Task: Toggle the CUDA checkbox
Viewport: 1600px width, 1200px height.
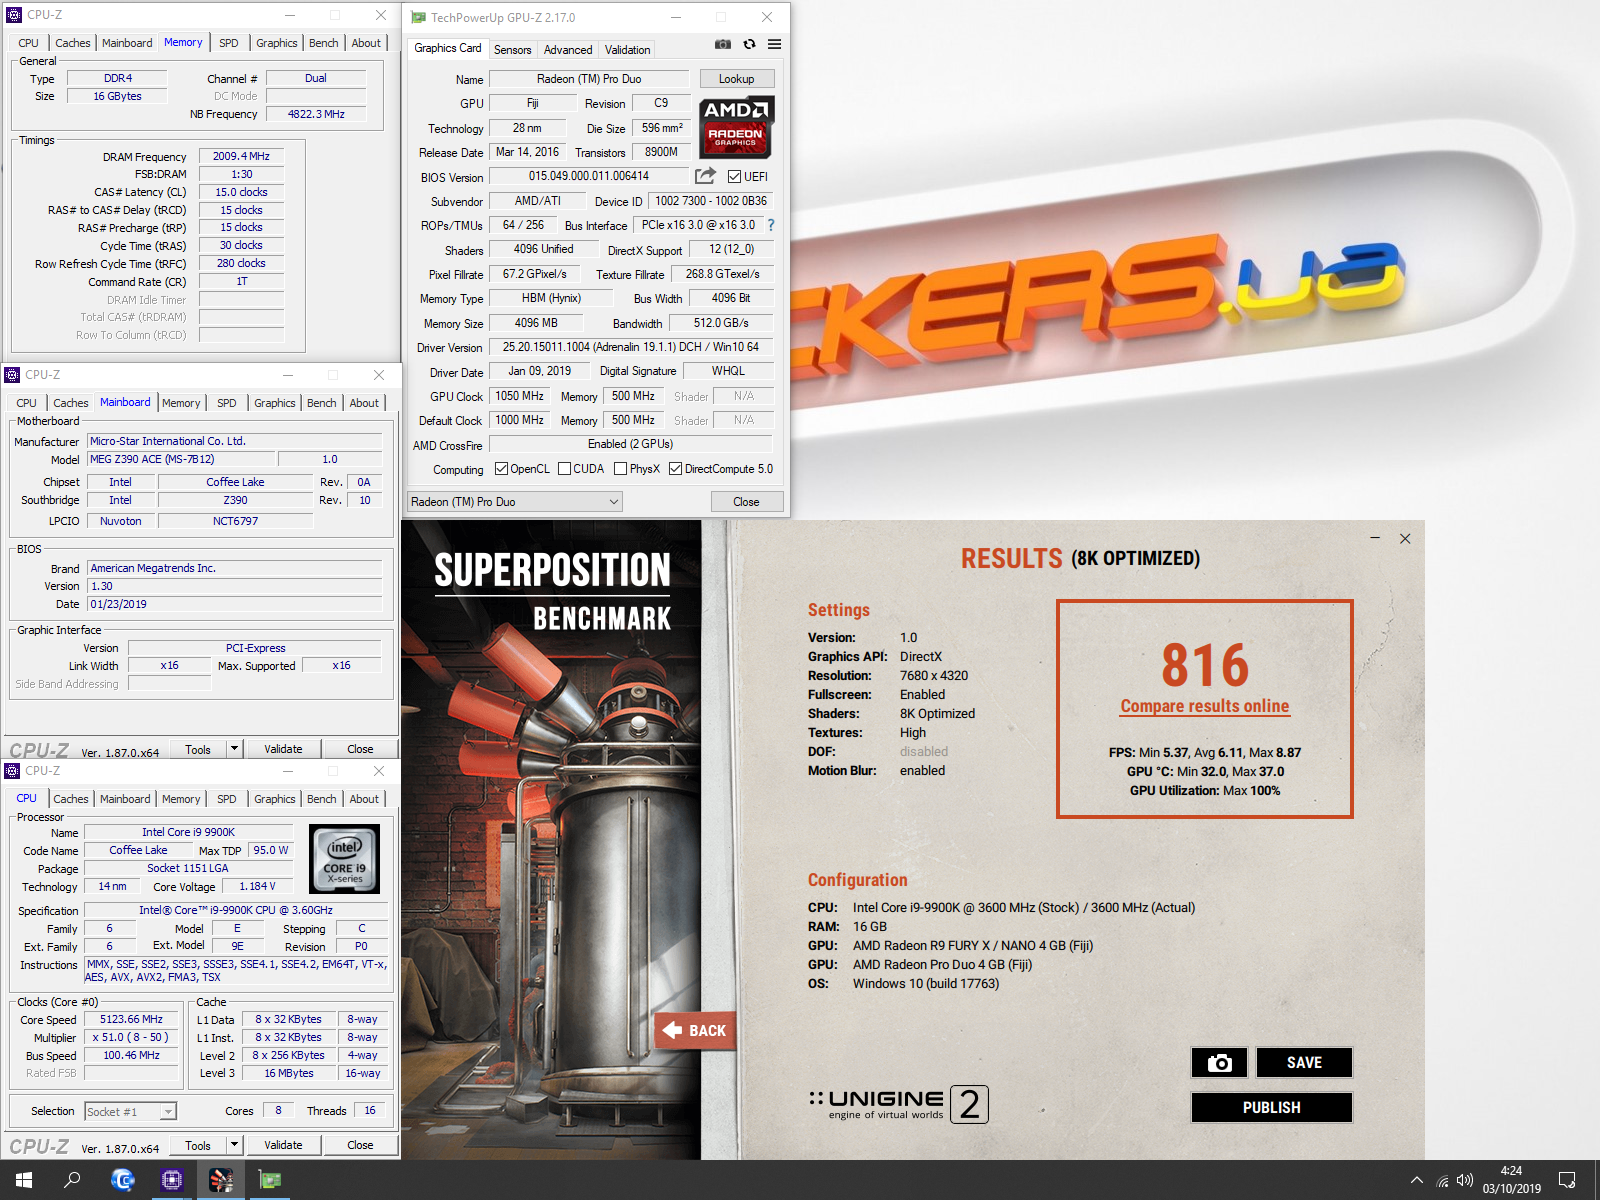Action: pos(565,469)
